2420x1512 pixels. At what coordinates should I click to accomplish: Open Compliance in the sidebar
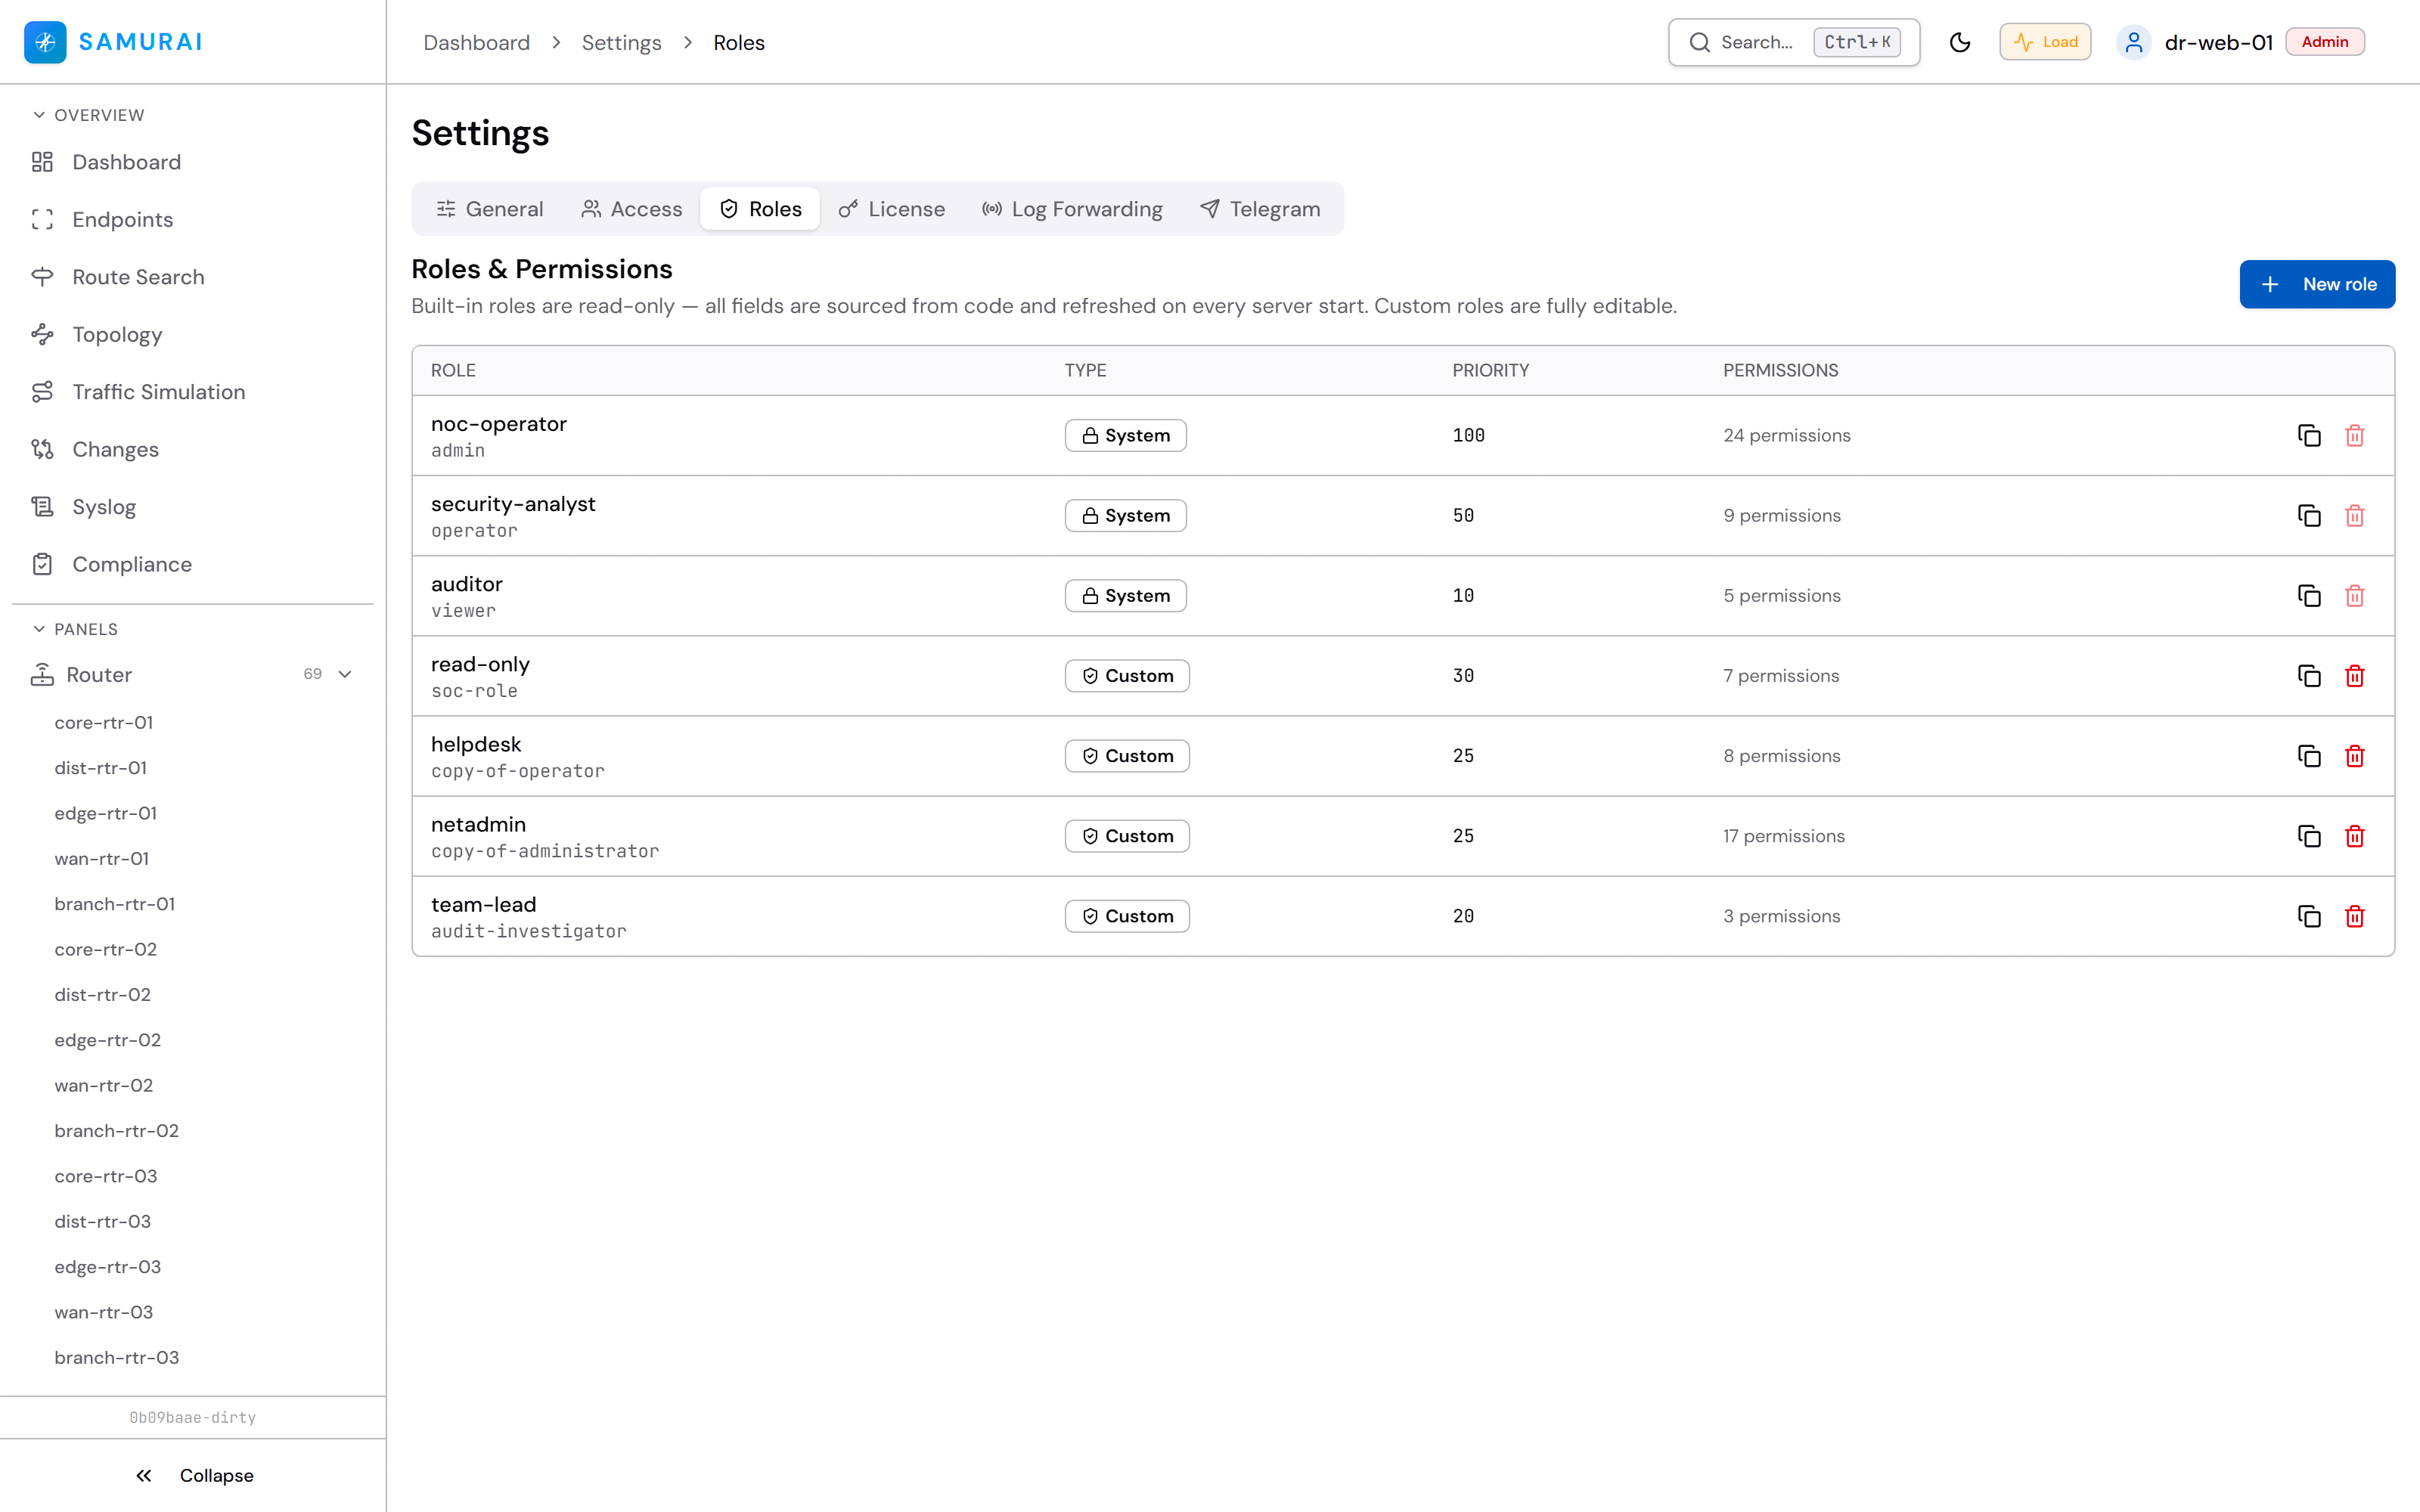coord(132,564)
